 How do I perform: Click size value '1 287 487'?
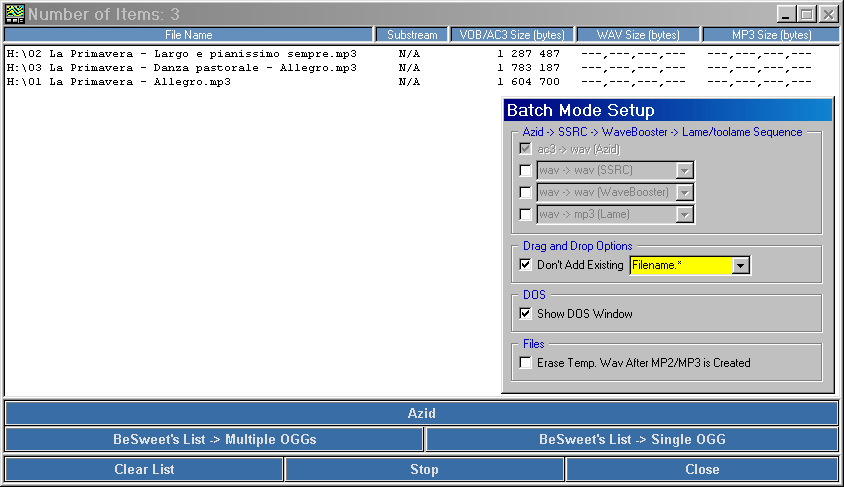(528, 54)
